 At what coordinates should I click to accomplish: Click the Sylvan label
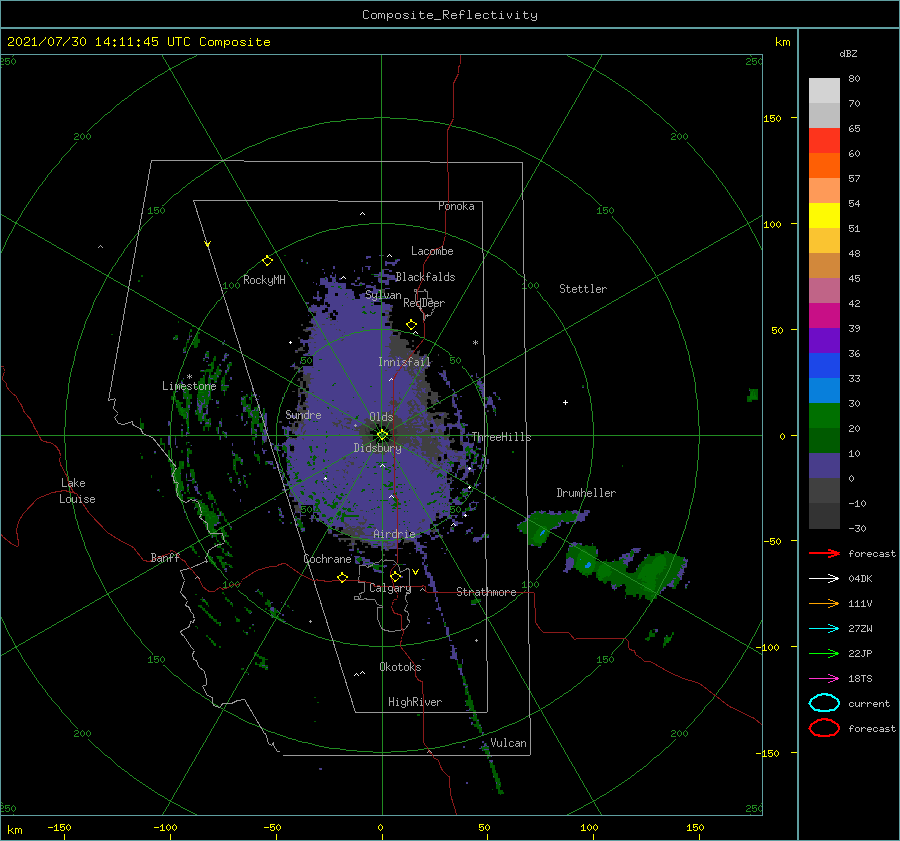point(383,295)
